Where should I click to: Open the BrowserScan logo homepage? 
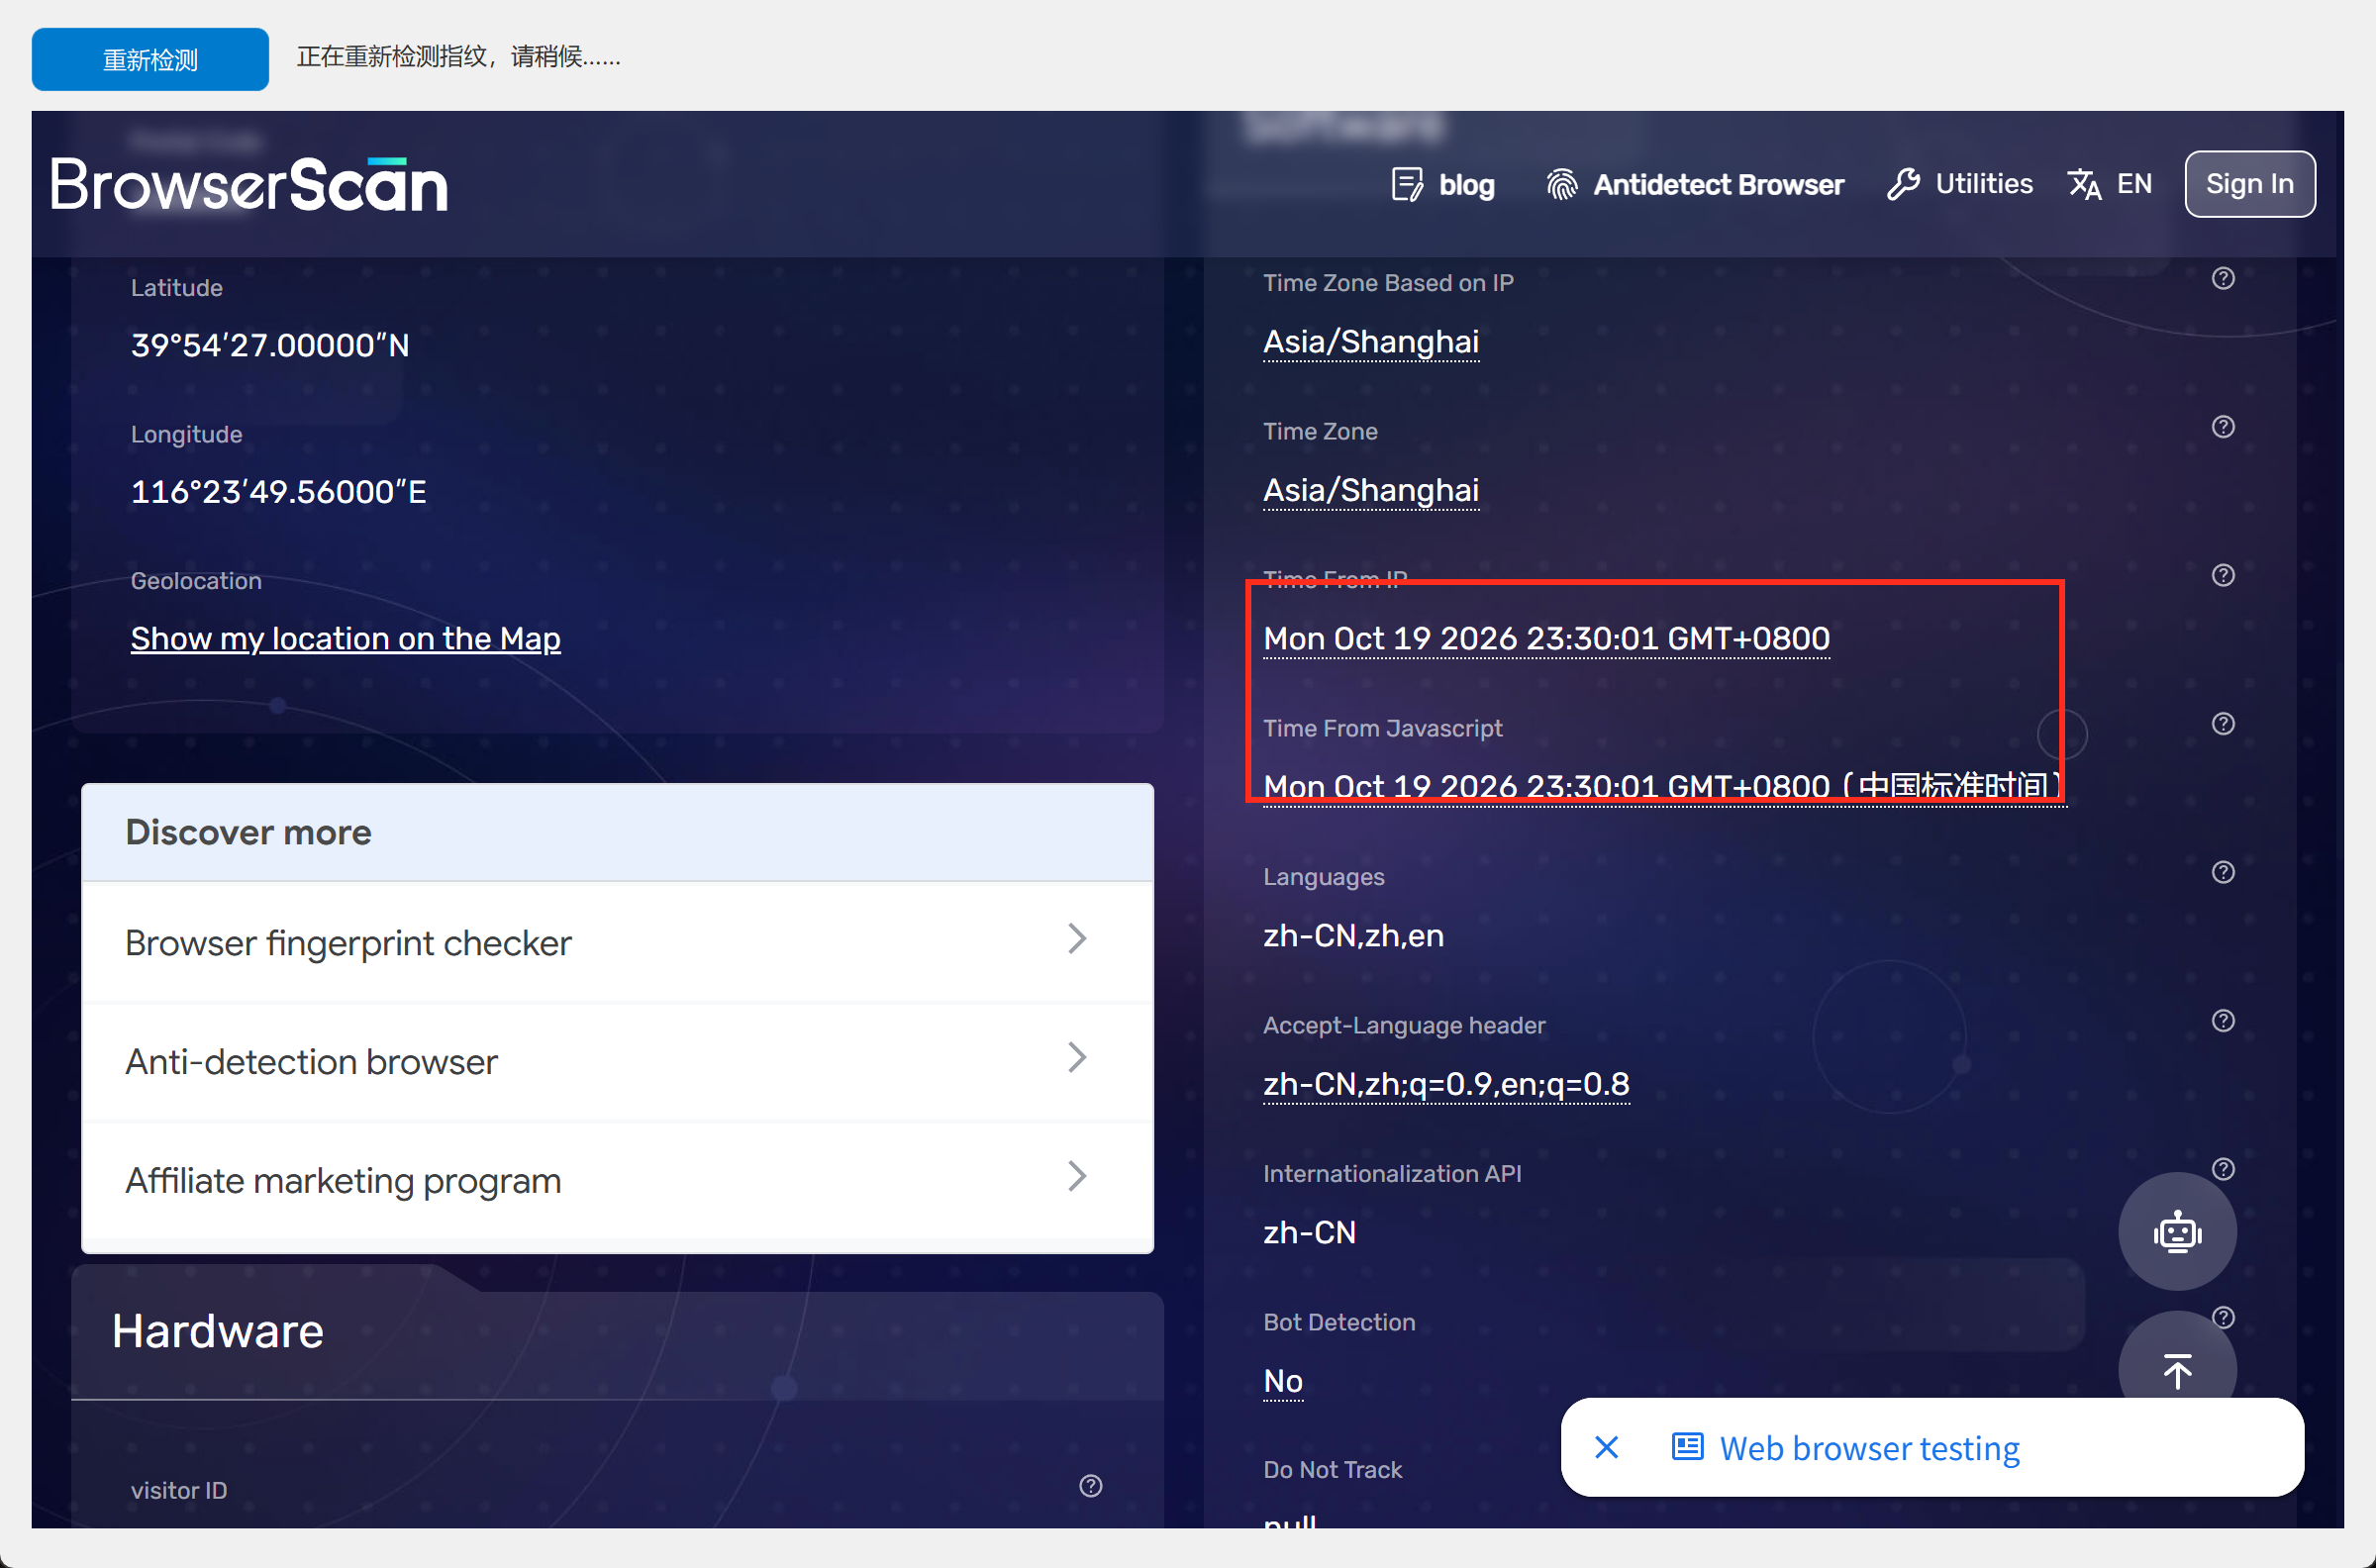pos(249,185)
